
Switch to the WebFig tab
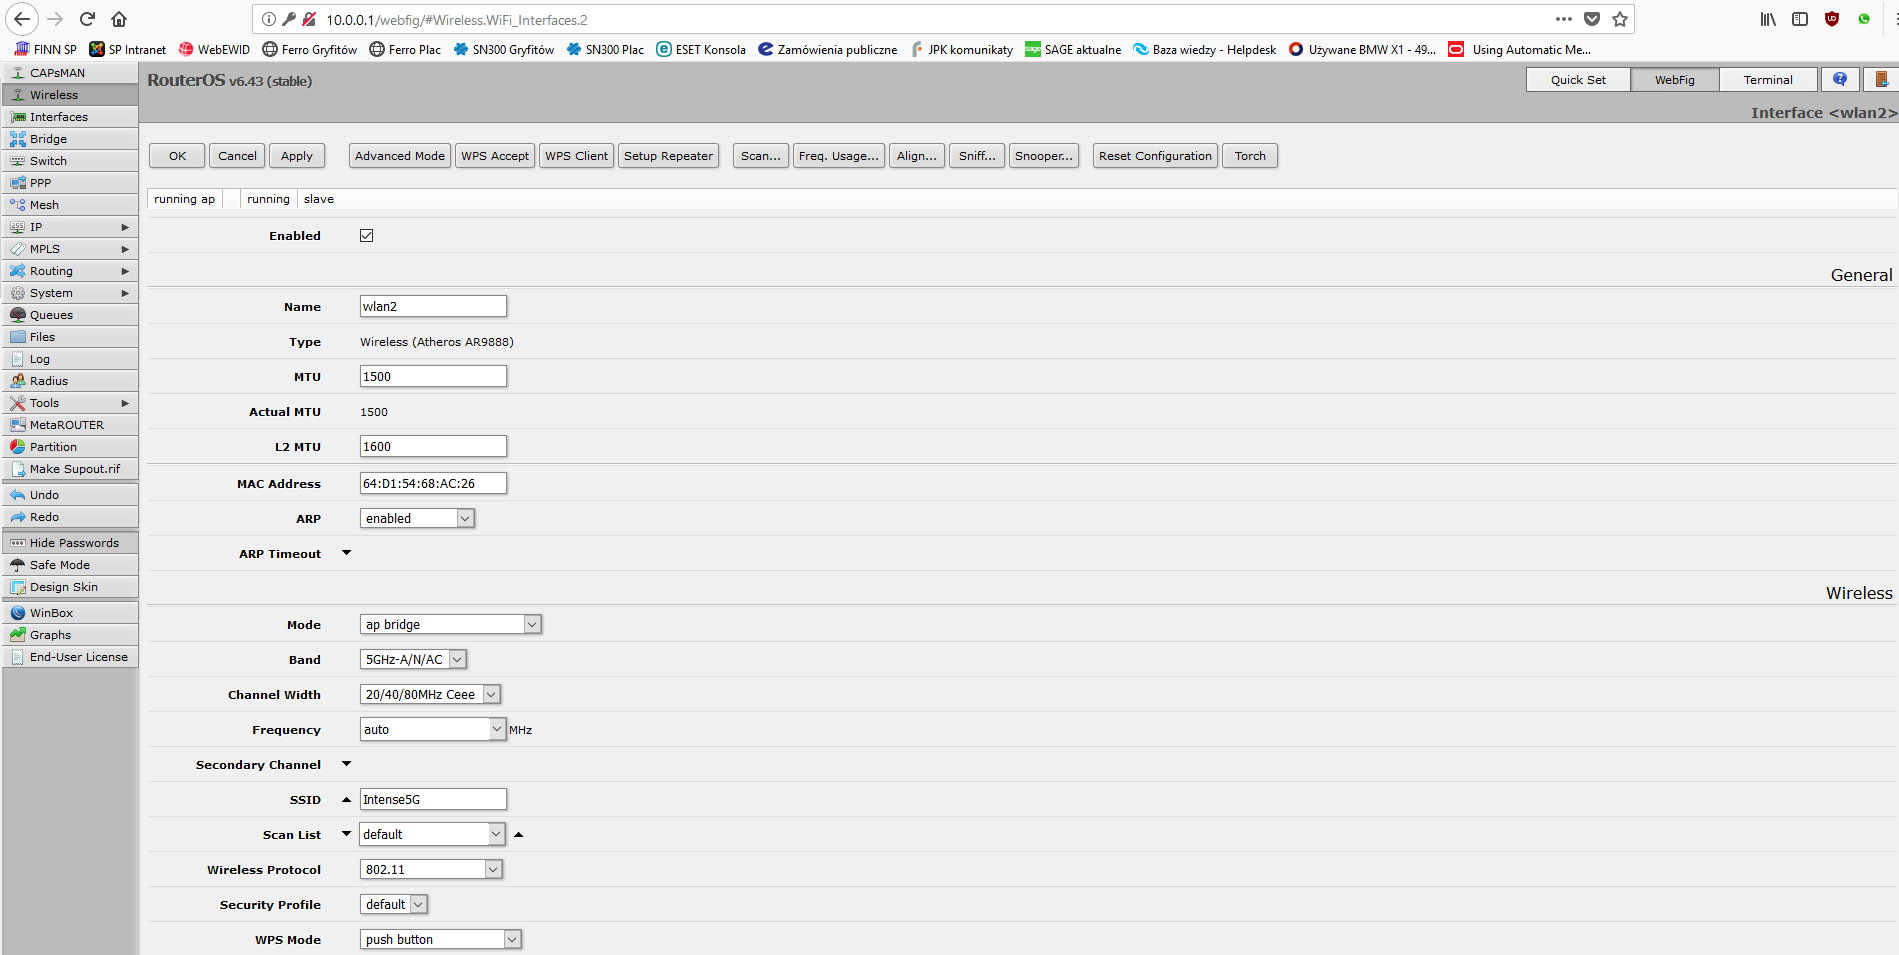(x=1675, y=80)
